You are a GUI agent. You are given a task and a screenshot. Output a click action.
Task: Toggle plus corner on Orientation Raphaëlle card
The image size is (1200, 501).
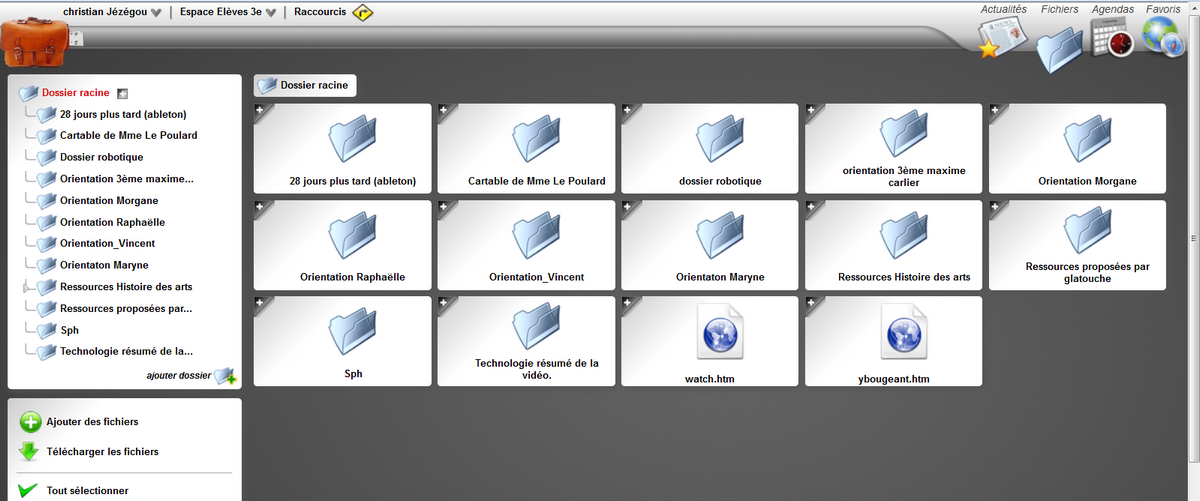261,207
